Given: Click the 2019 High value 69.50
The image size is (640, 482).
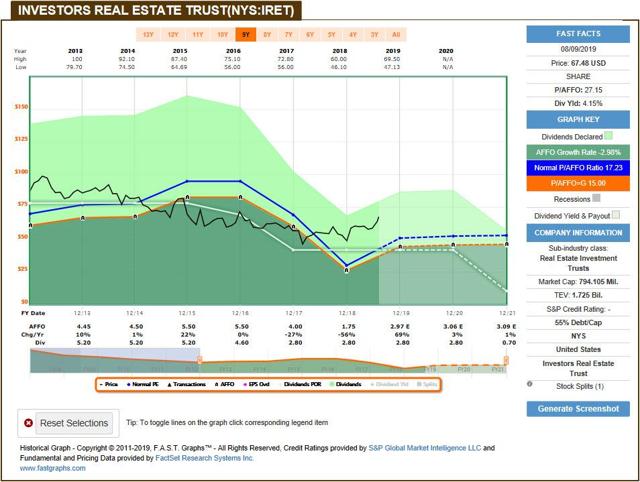Looking at the screenshot, I should click(x=392, y=59).
